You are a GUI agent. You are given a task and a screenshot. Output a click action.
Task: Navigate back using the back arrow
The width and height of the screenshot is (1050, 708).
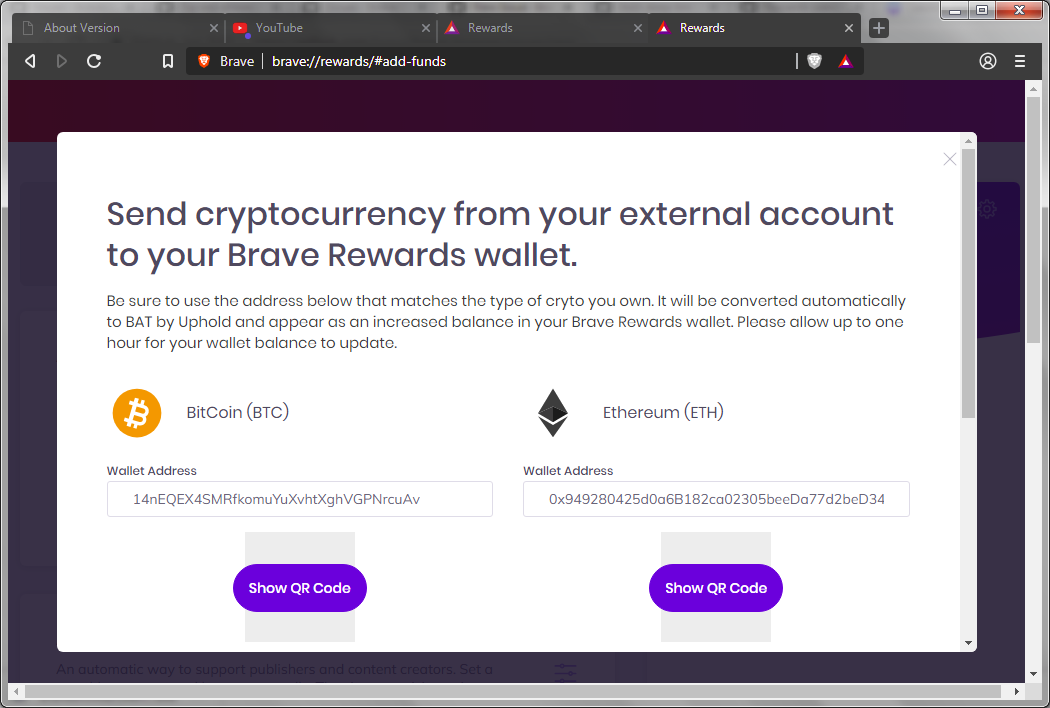[29, 61]
